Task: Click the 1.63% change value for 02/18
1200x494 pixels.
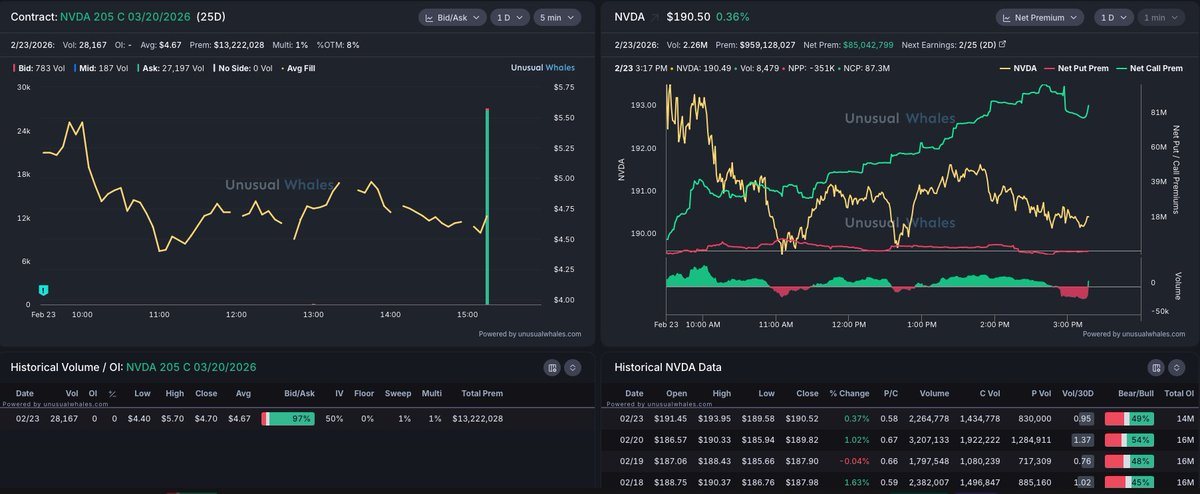Action: click(858, 482)
